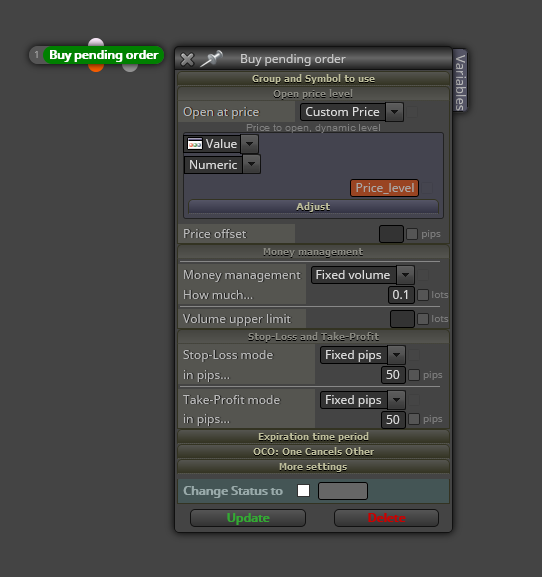Toggle the Volume upper limit lots checkbox
This screenshot has height=577, width=542.
tap(423, 319)
